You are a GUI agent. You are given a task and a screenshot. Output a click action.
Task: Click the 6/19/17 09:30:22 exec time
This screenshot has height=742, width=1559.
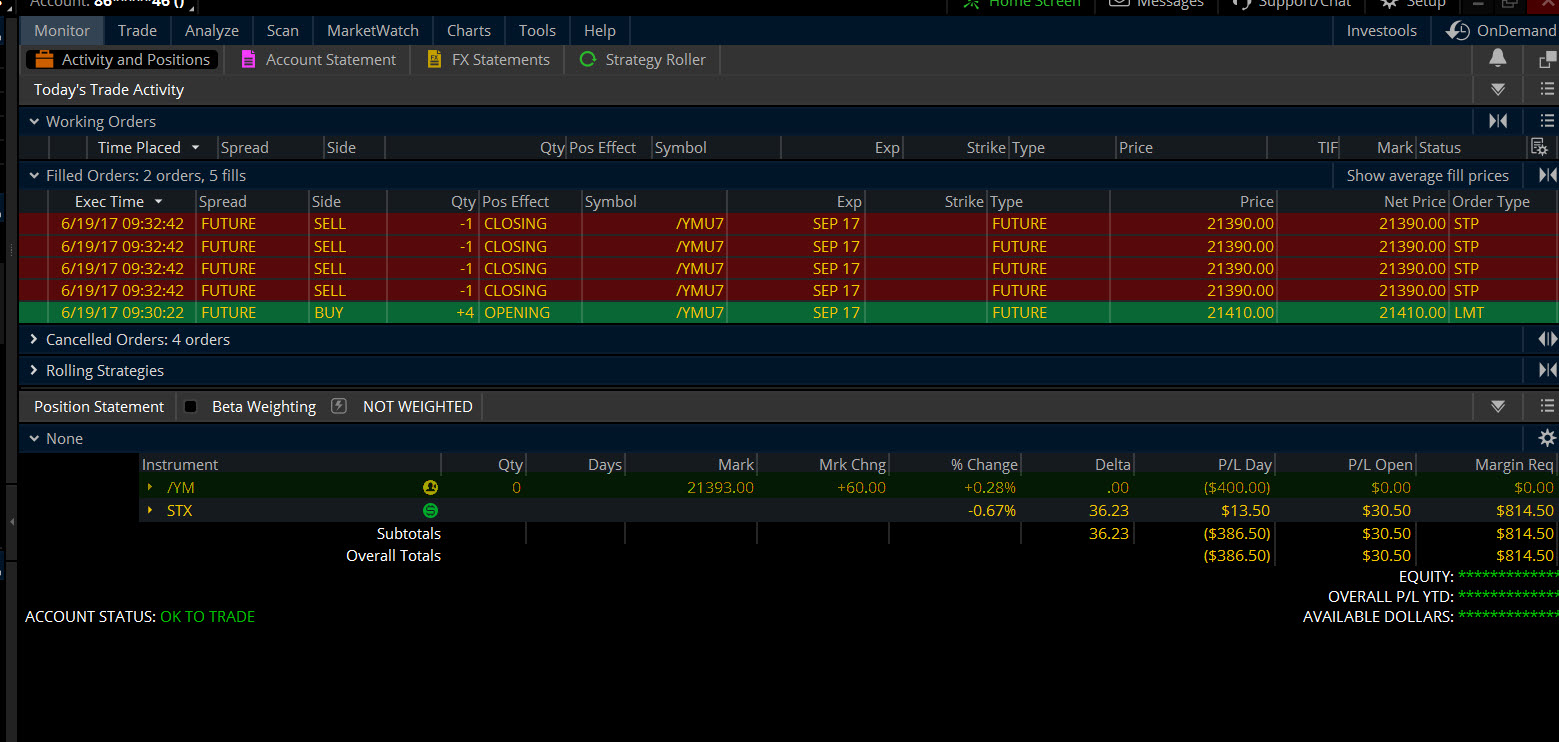122,312
